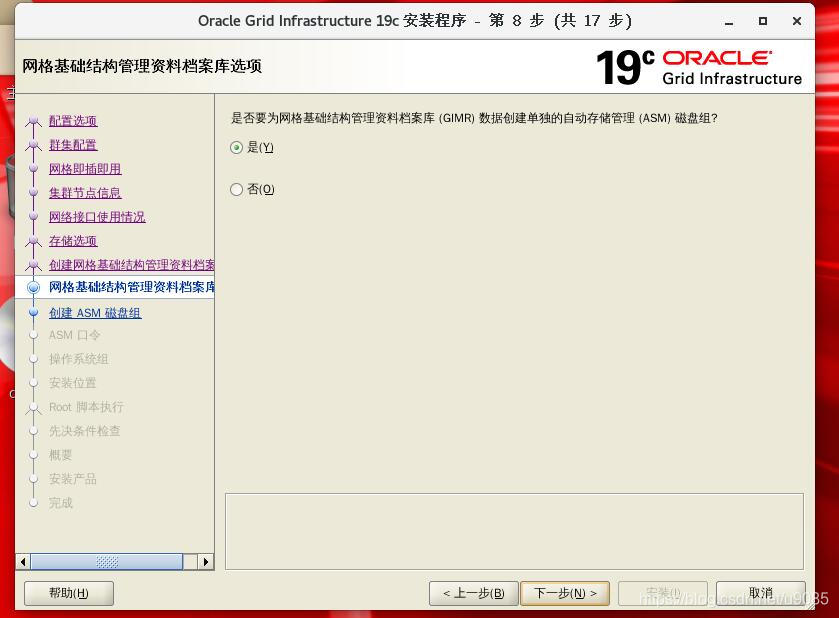Image resolution: width=839 pixels, height=618 pixels.
Task: Click the disabled 操作系统组 step text
Action: (79, 359)
